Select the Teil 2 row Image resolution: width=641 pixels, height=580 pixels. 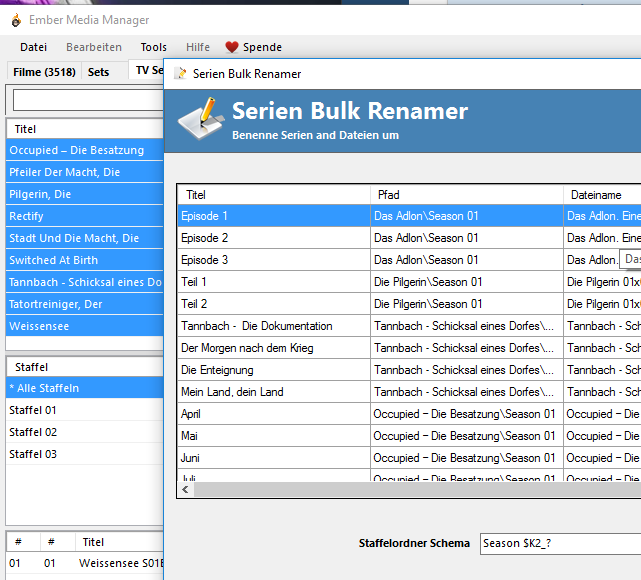[x=409, y=304]
